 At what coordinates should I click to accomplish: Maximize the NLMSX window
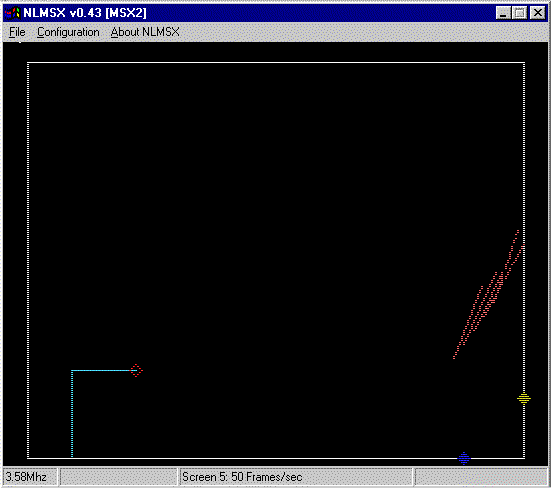click(x=519, y=13)
